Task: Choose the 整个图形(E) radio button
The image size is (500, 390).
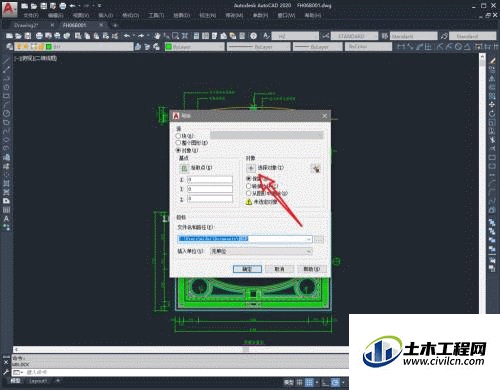Action: tap(178, 143)
